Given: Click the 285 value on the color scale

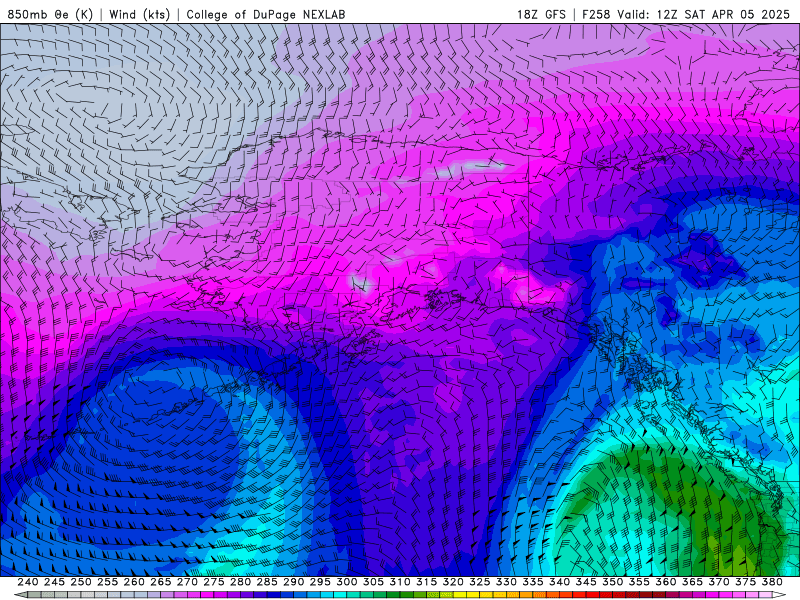Looking at the screenshot, I should (267, 582).
